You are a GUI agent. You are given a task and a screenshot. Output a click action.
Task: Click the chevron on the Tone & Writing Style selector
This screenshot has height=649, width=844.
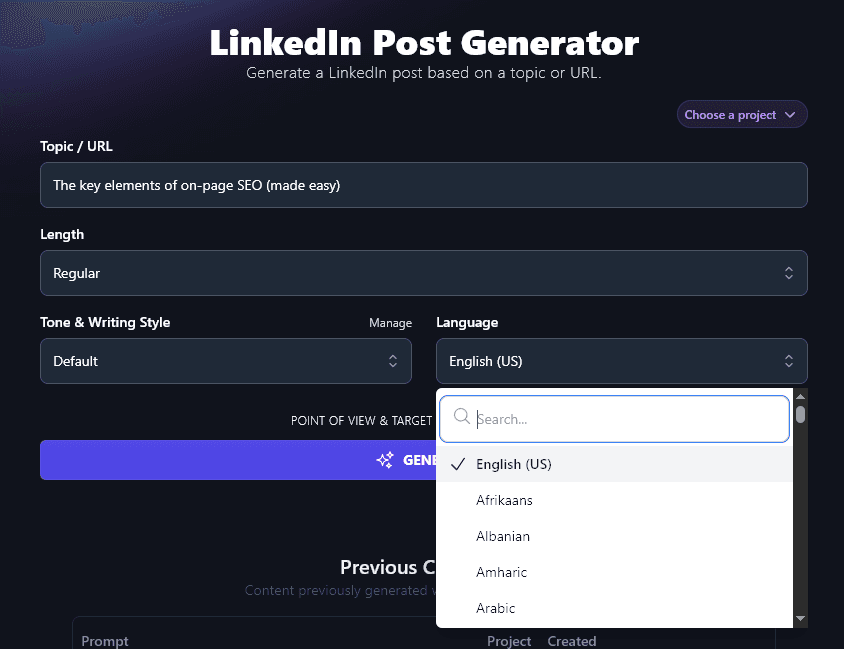pyautogui.click(x=394, y=361)
